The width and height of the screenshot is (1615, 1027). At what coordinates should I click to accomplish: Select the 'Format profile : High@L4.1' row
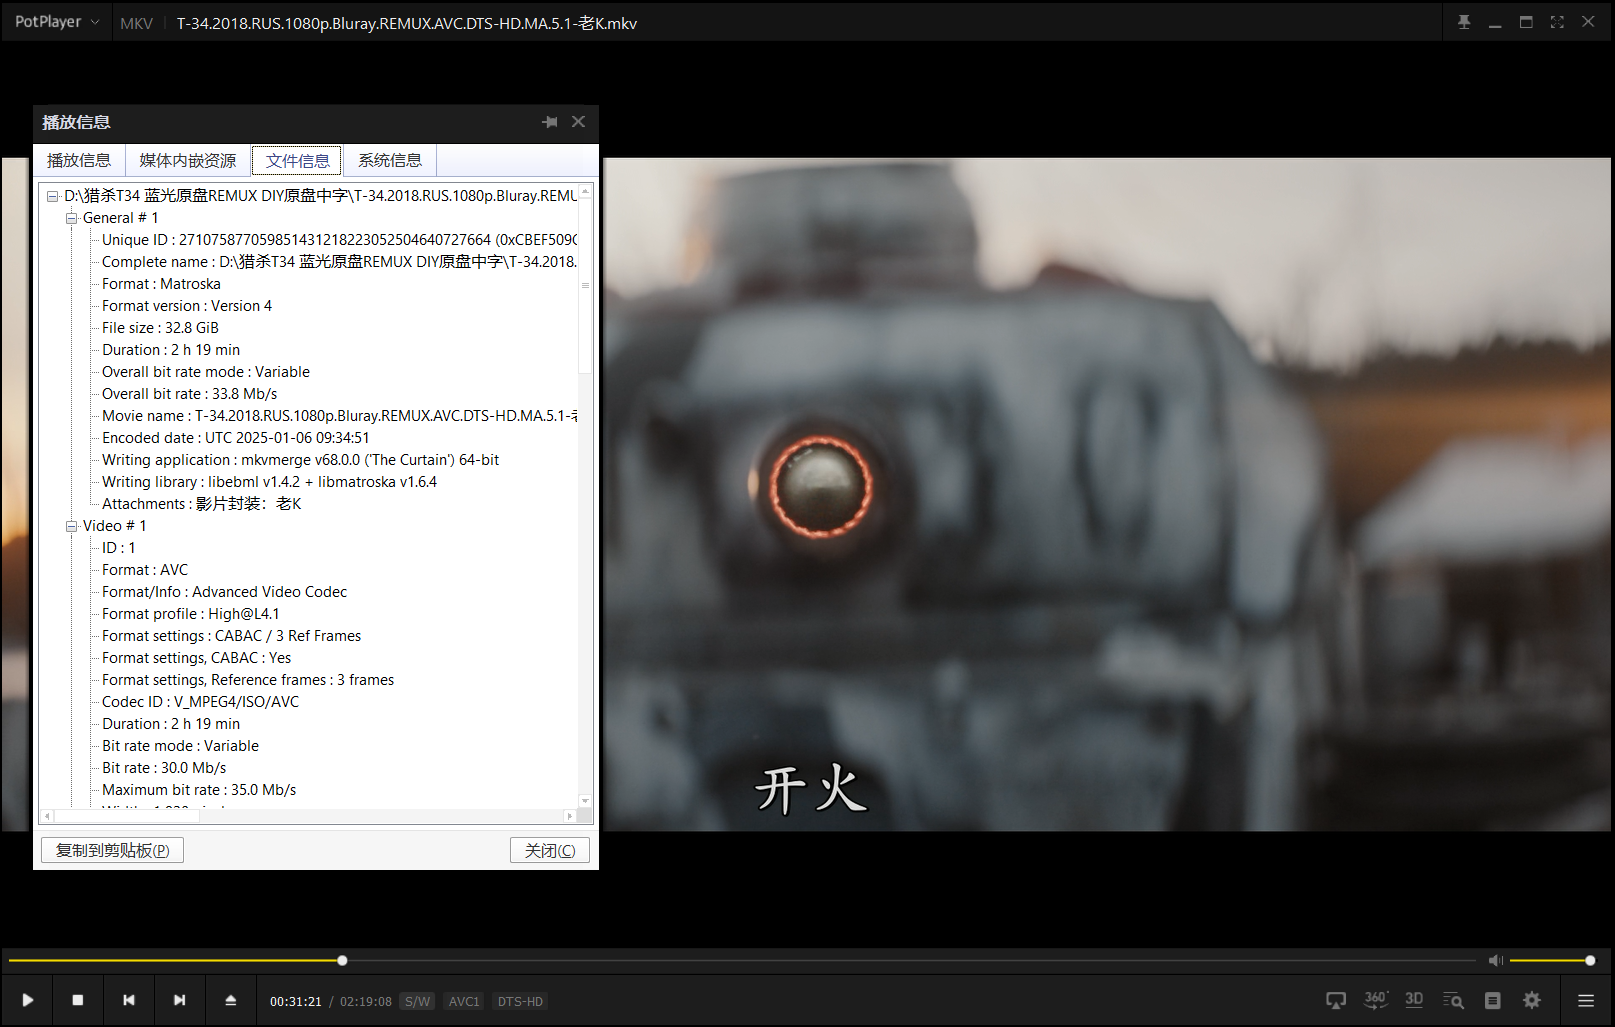click(x=191, y=614)
